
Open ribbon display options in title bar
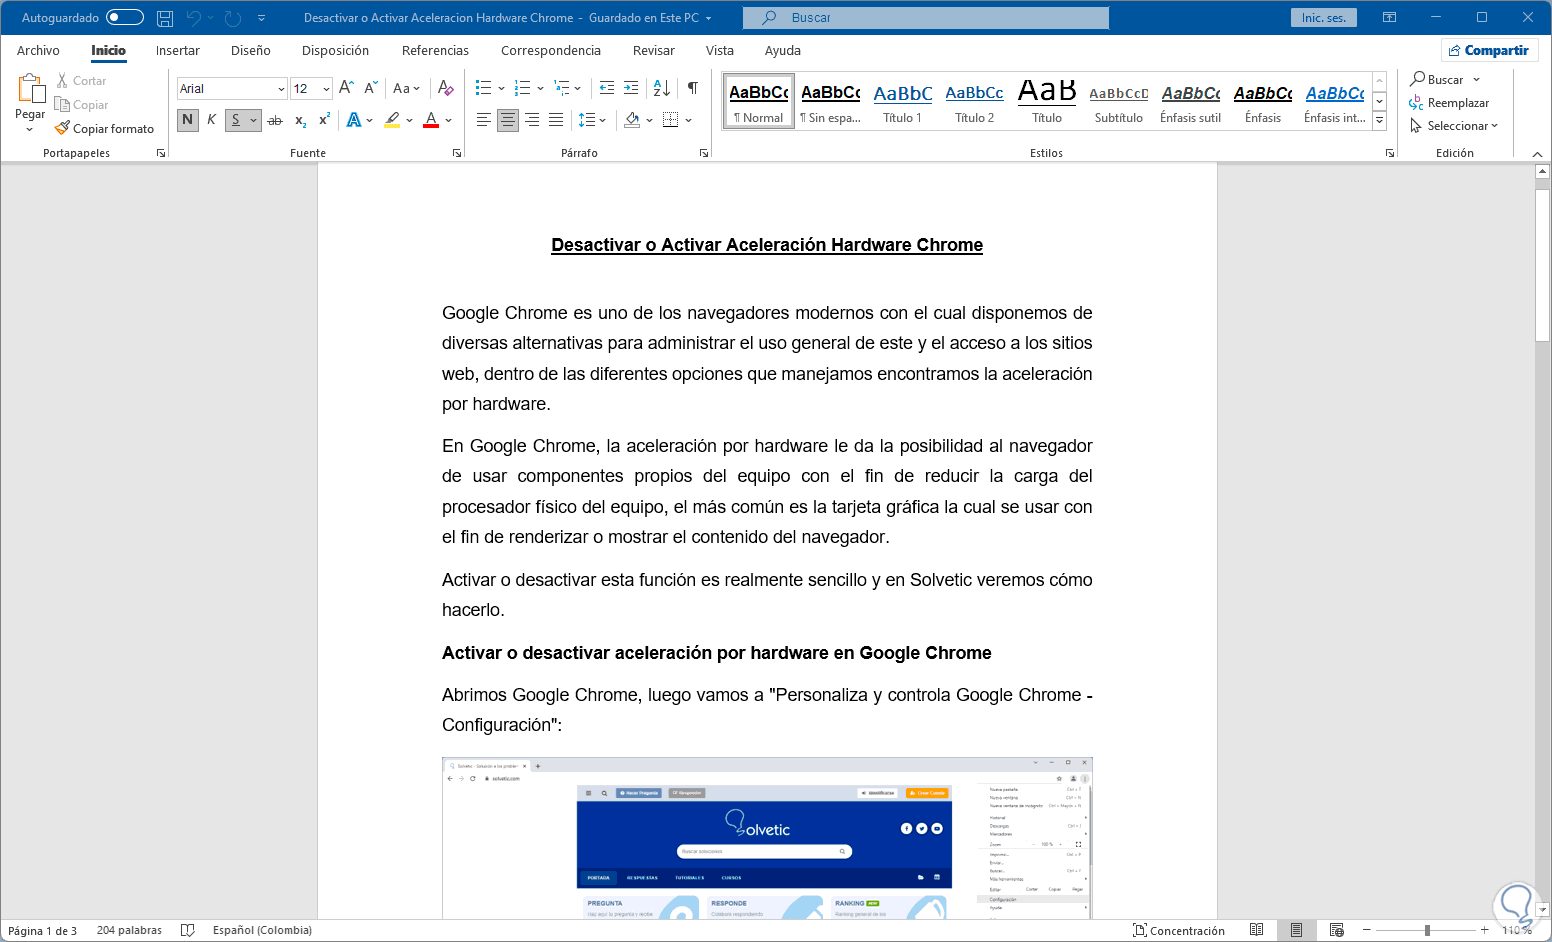[1389, 18]
